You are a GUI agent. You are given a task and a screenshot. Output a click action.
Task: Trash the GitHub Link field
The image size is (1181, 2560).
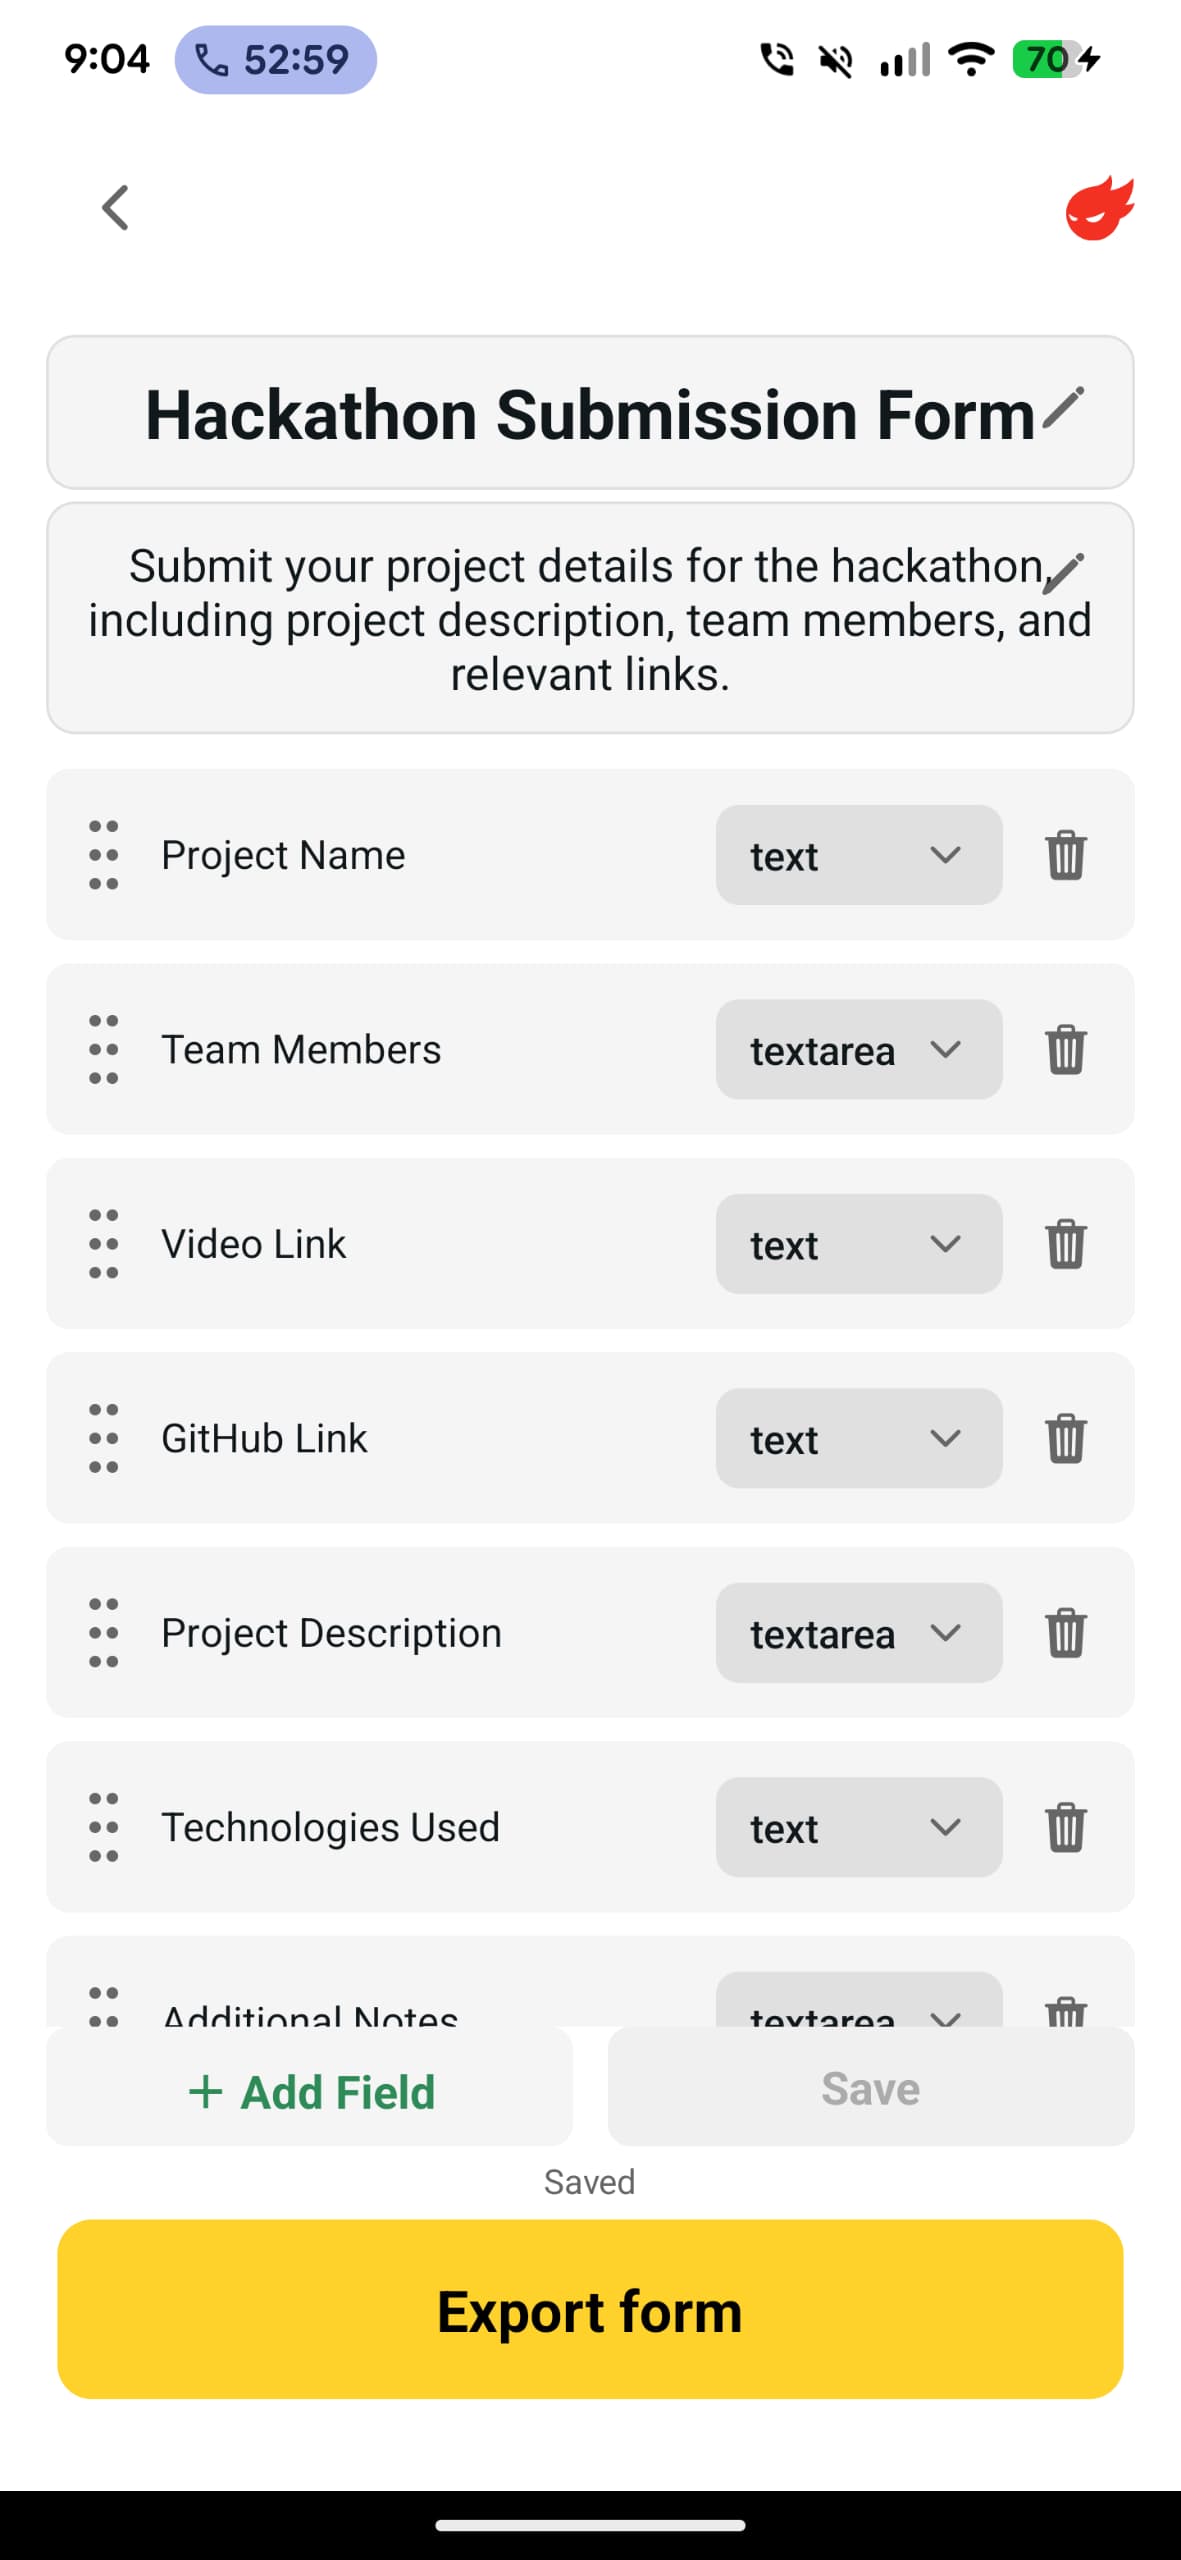click(1065, 1439)
